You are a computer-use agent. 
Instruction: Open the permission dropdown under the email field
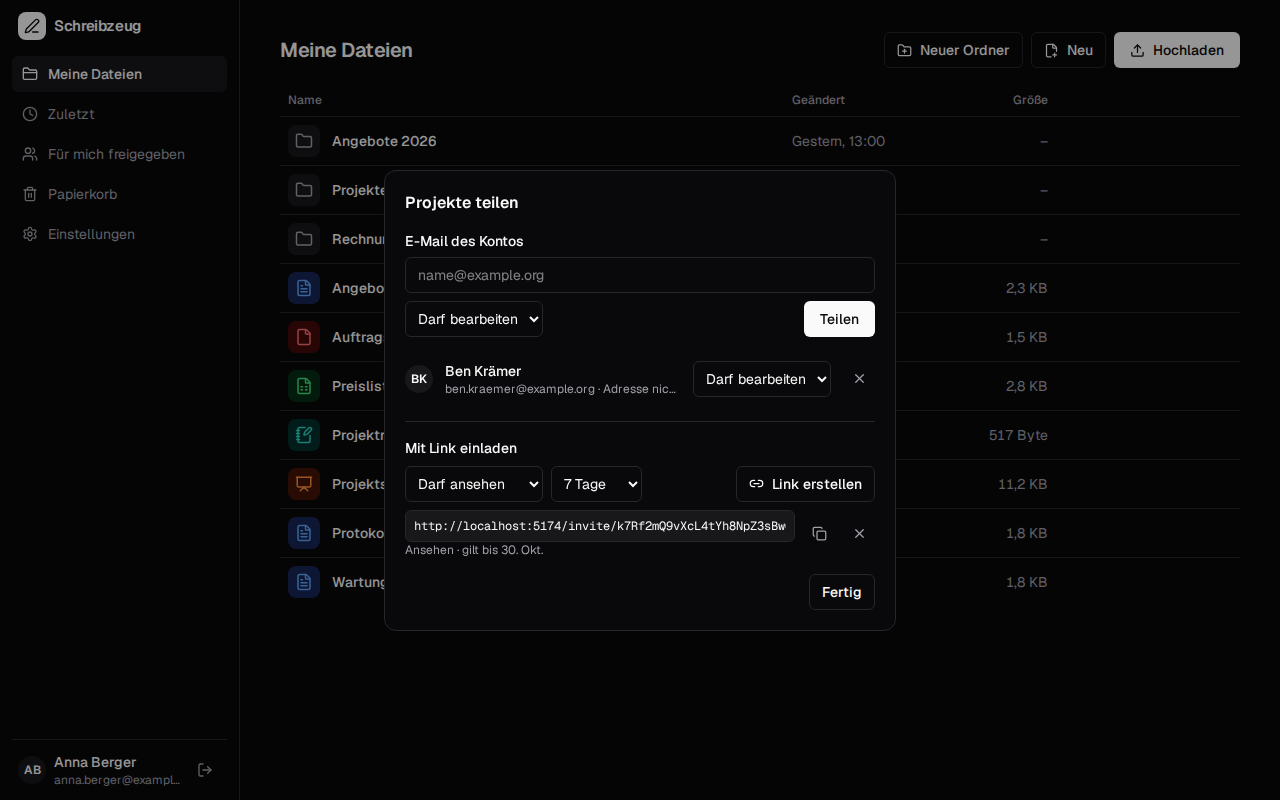click(474, 319)
